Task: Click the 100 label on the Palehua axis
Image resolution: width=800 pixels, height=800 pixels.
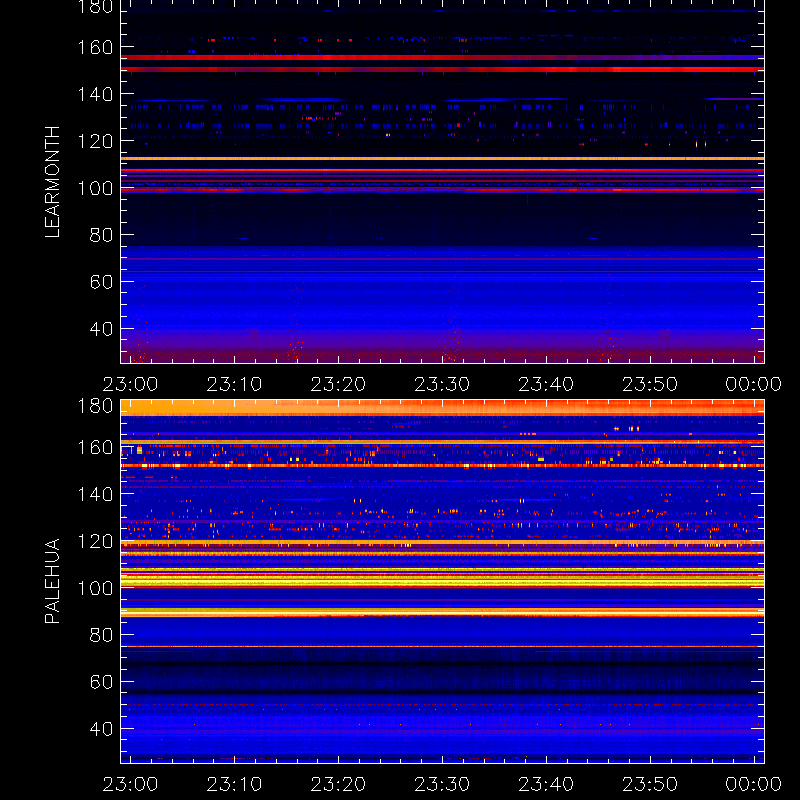Action: 95,588
